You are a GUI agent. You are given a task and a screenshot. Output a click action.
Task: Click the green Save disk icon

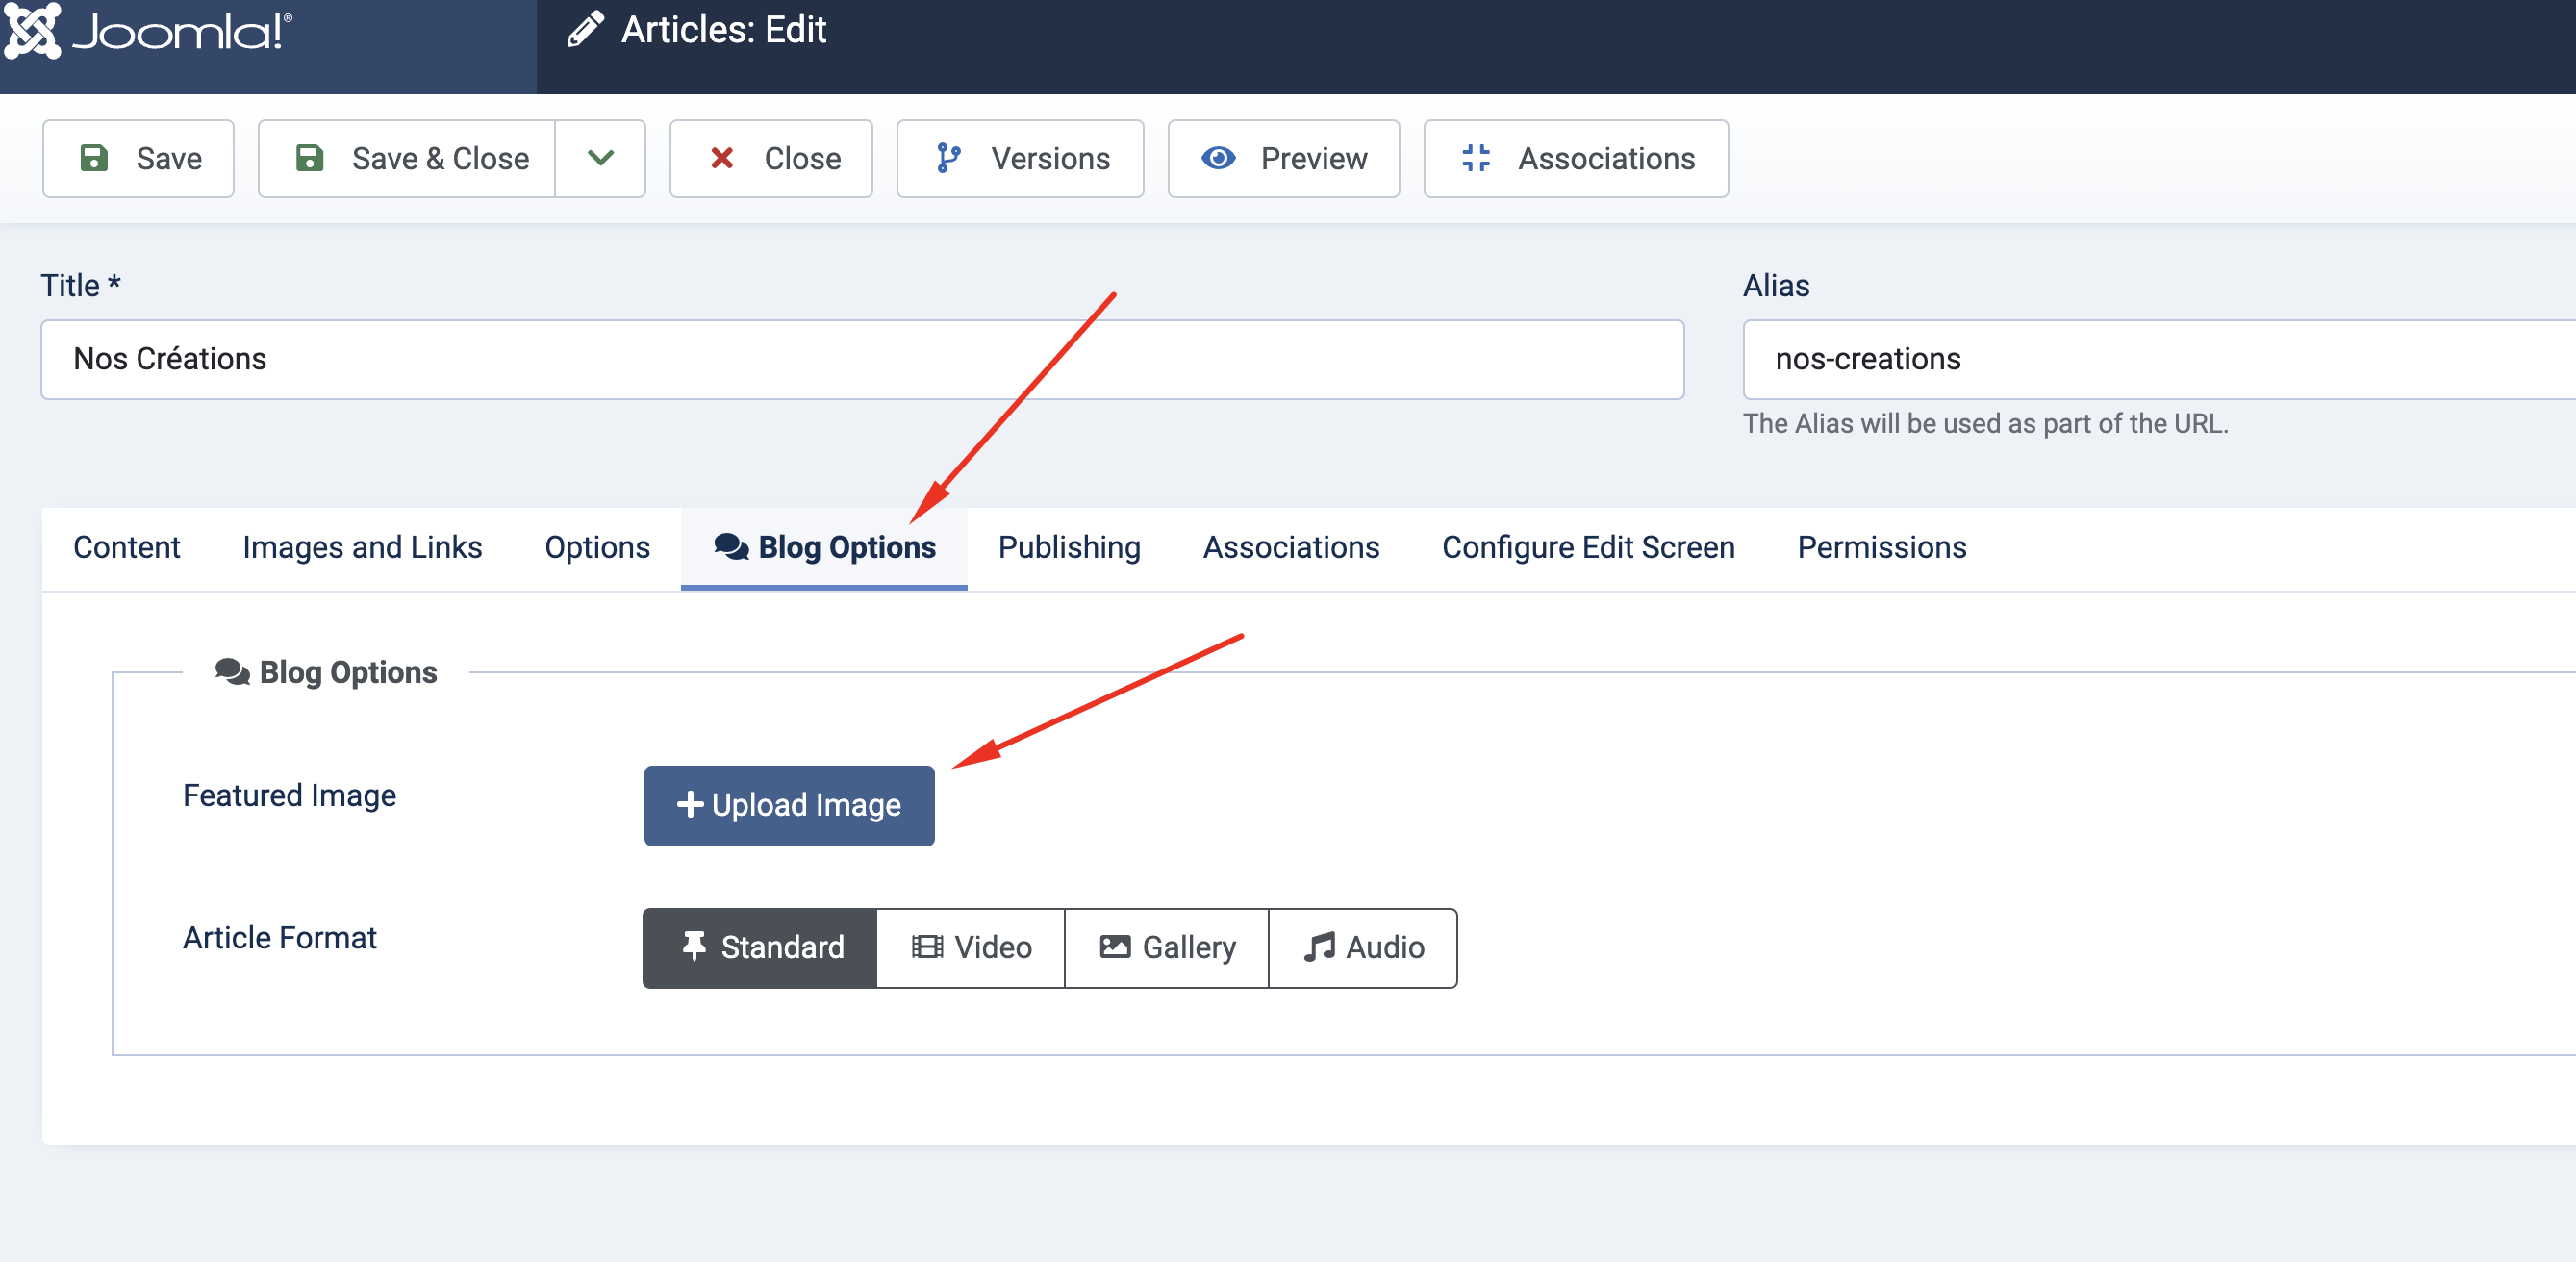94,158
